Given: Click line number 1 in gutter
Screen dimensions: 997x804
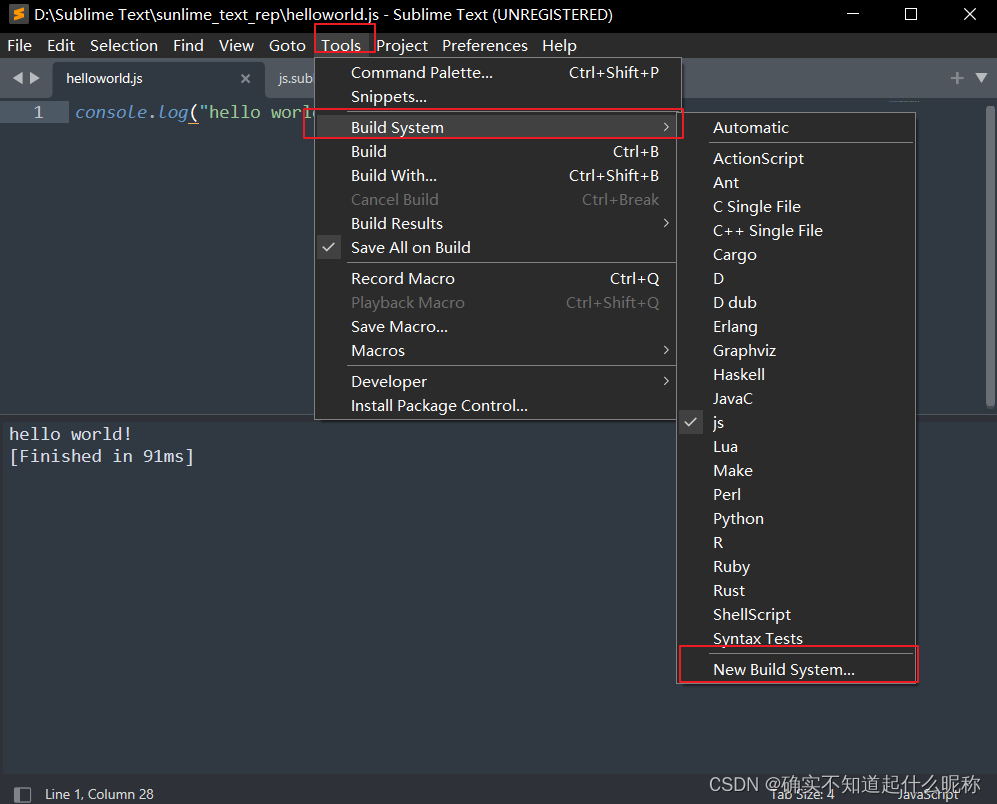Looking at the screenshot, I should tap(39, 112).
